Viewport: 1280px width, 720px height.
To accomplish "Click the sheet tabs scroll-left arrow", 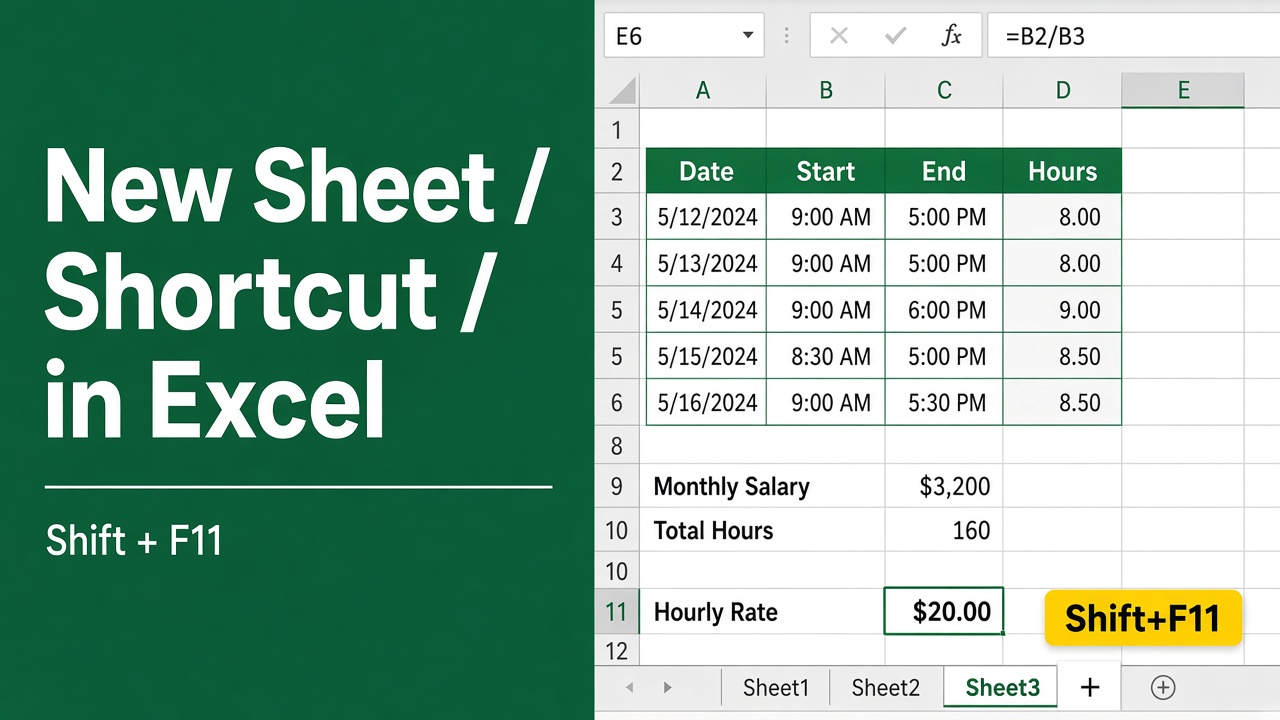I will [x=629, y=687].
